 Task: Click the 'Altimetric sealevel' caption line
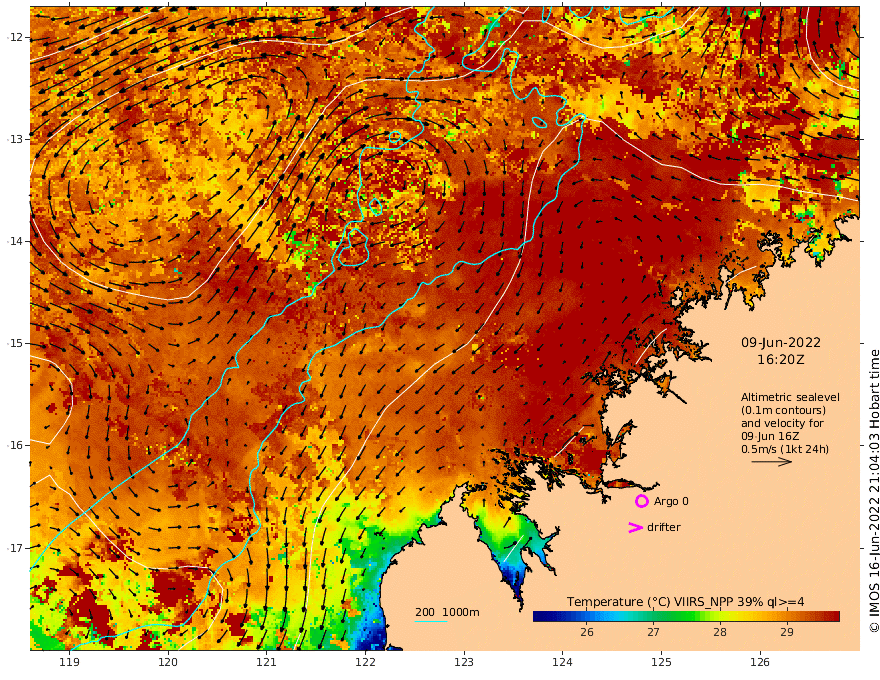[790, 397]
